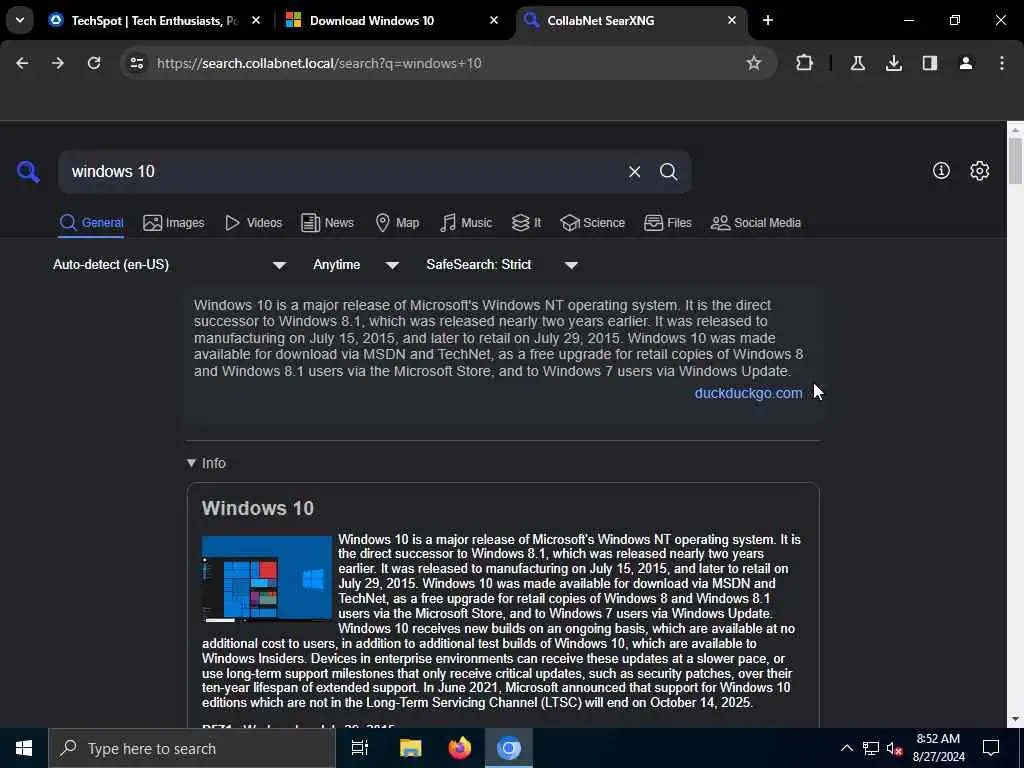Open the Extensions puzzle icon
The height and width of the screenshot is (768, 1024).
tap(805, 63)
